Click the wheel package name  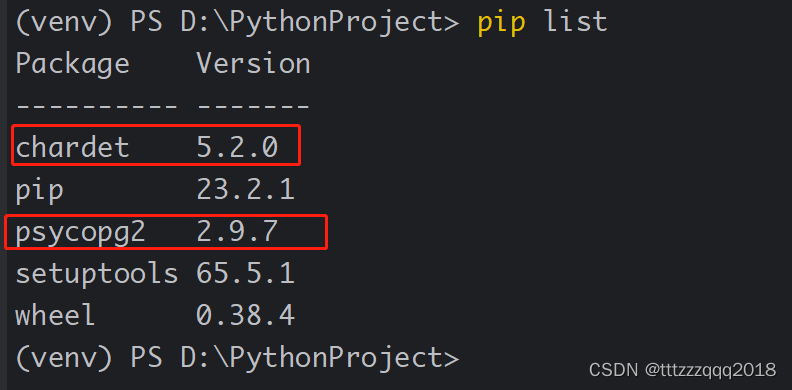[55, 316]
